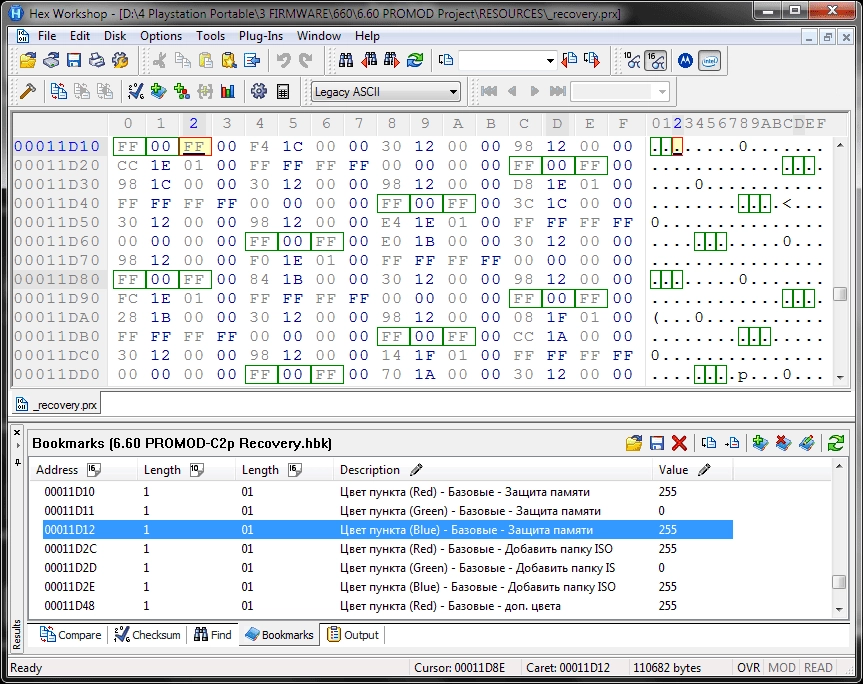863x684 pixels.
Task: Click the OVR status bar indicator
Action: (748, 667)
